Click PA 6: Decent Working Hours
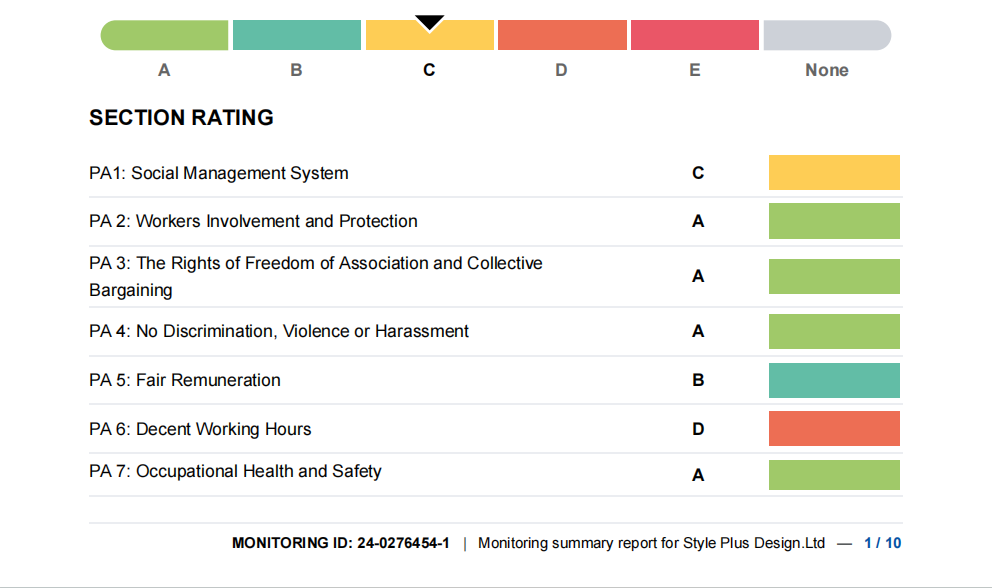 [200, 429]
